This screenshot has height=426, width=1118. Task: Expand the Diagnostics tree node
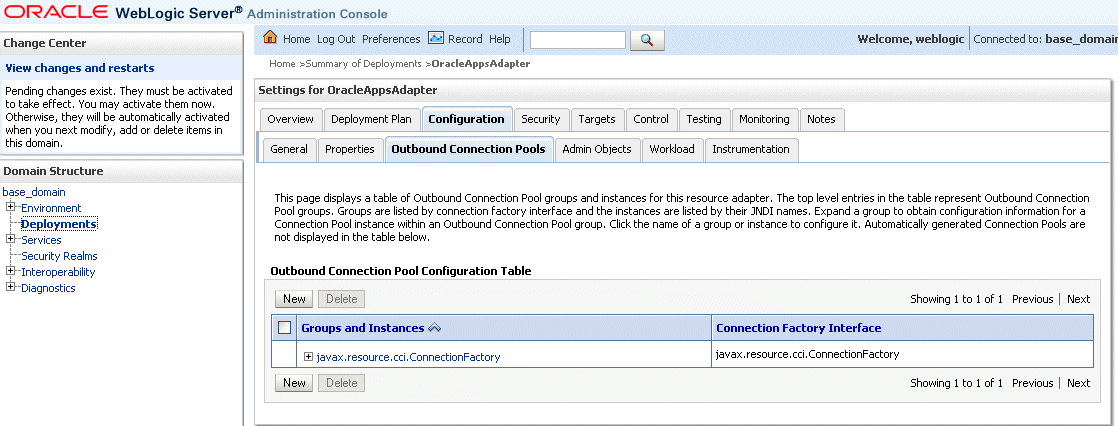(x=11, y=288)
